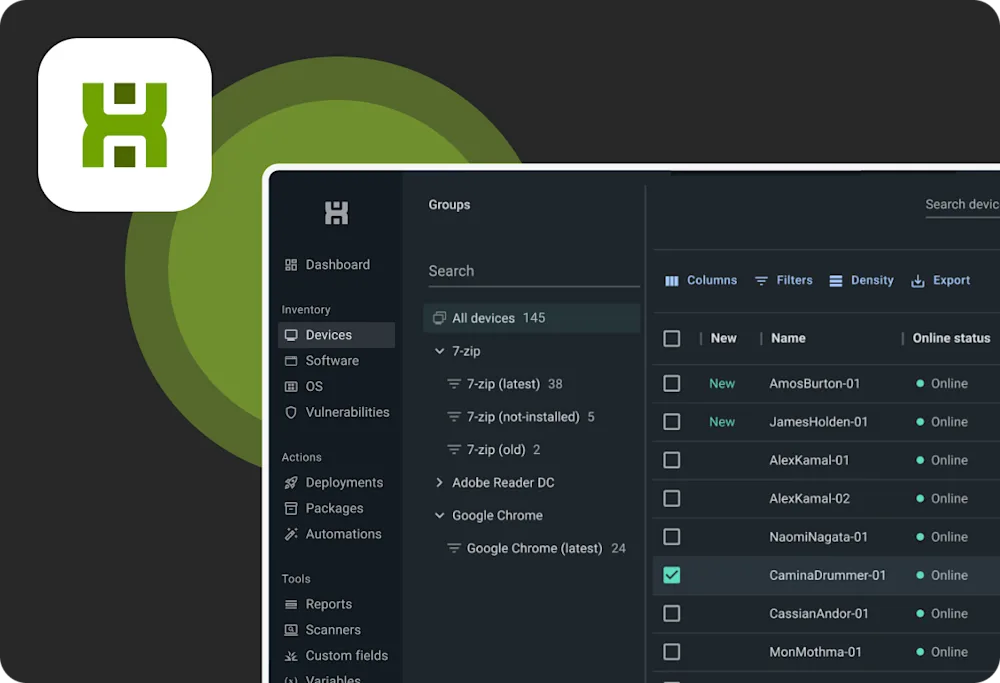Click the Reports icon
Image resolution: width=1000 pixels, height=683 pixels.
(291, 605)
